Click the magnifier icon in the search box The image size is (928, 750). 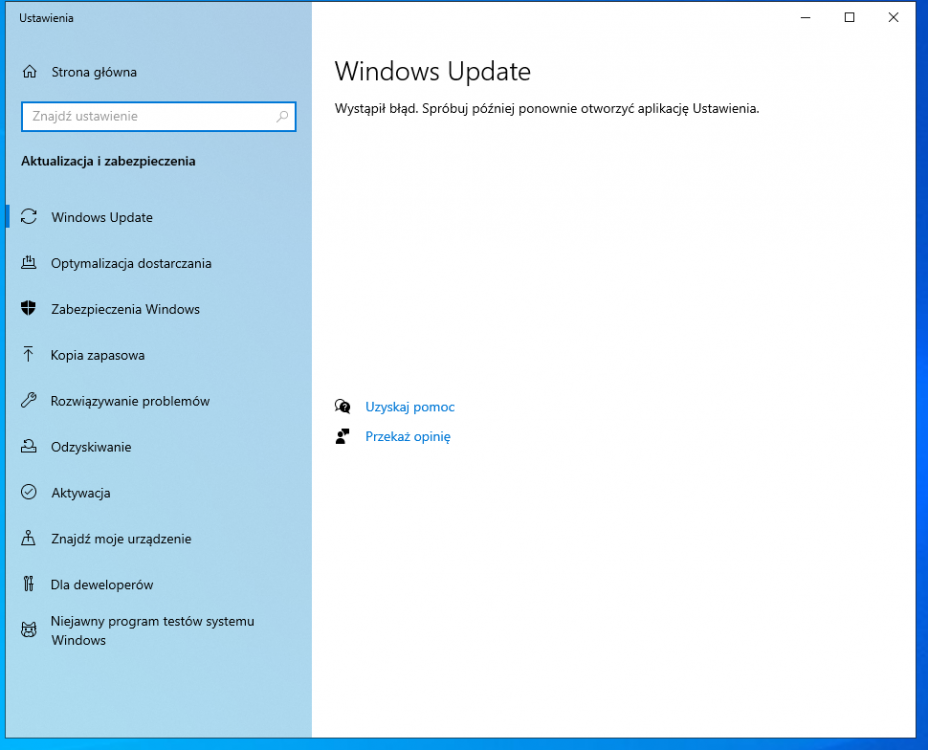(283, 116)
